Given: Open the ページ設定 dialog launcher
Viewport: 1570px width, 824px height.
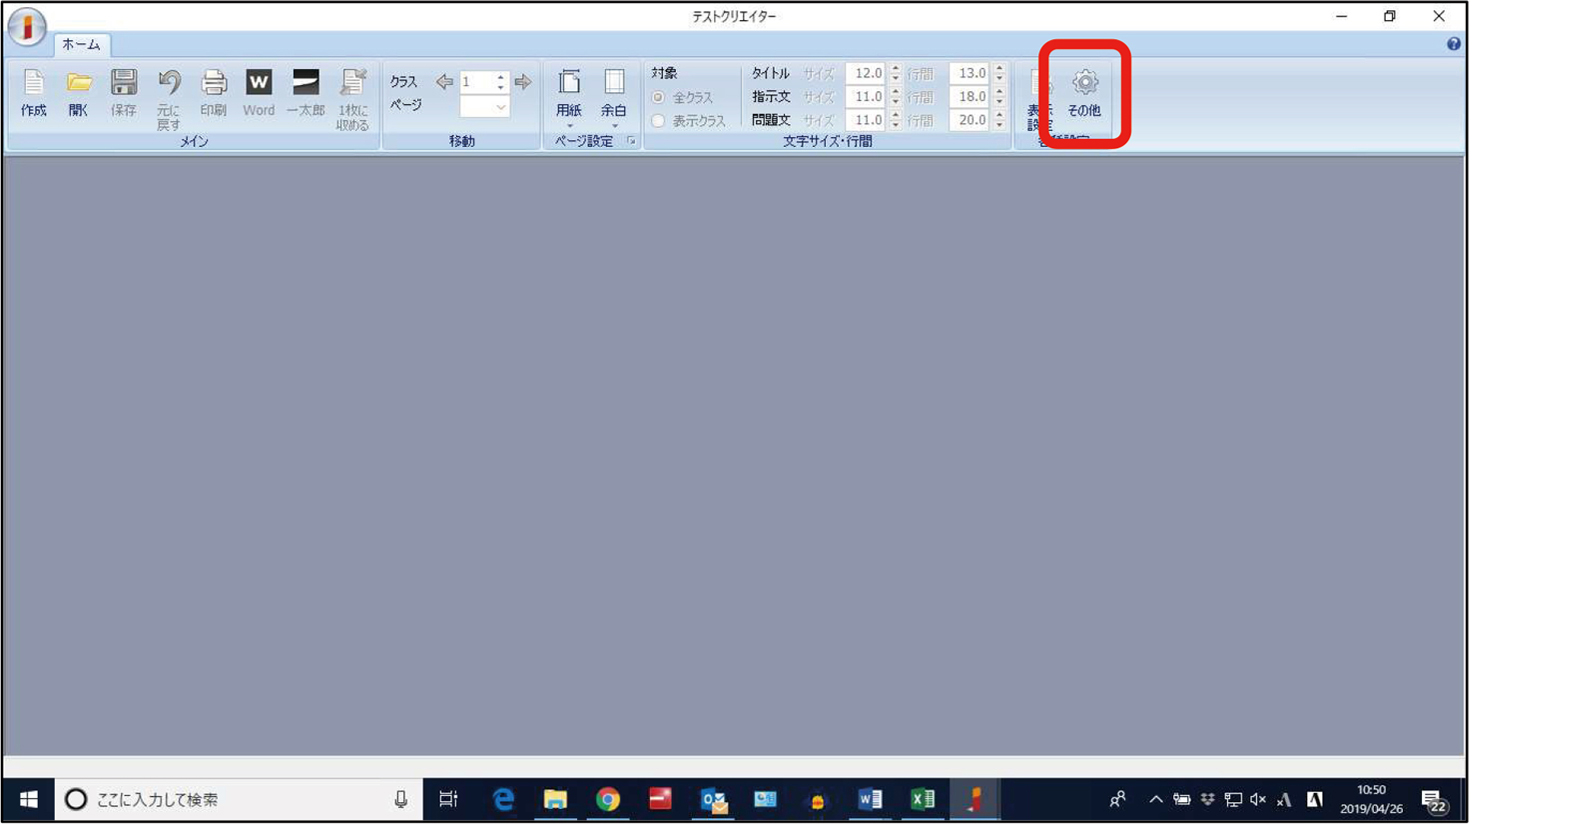Looking at the screenshot, I should pos(631,142).
